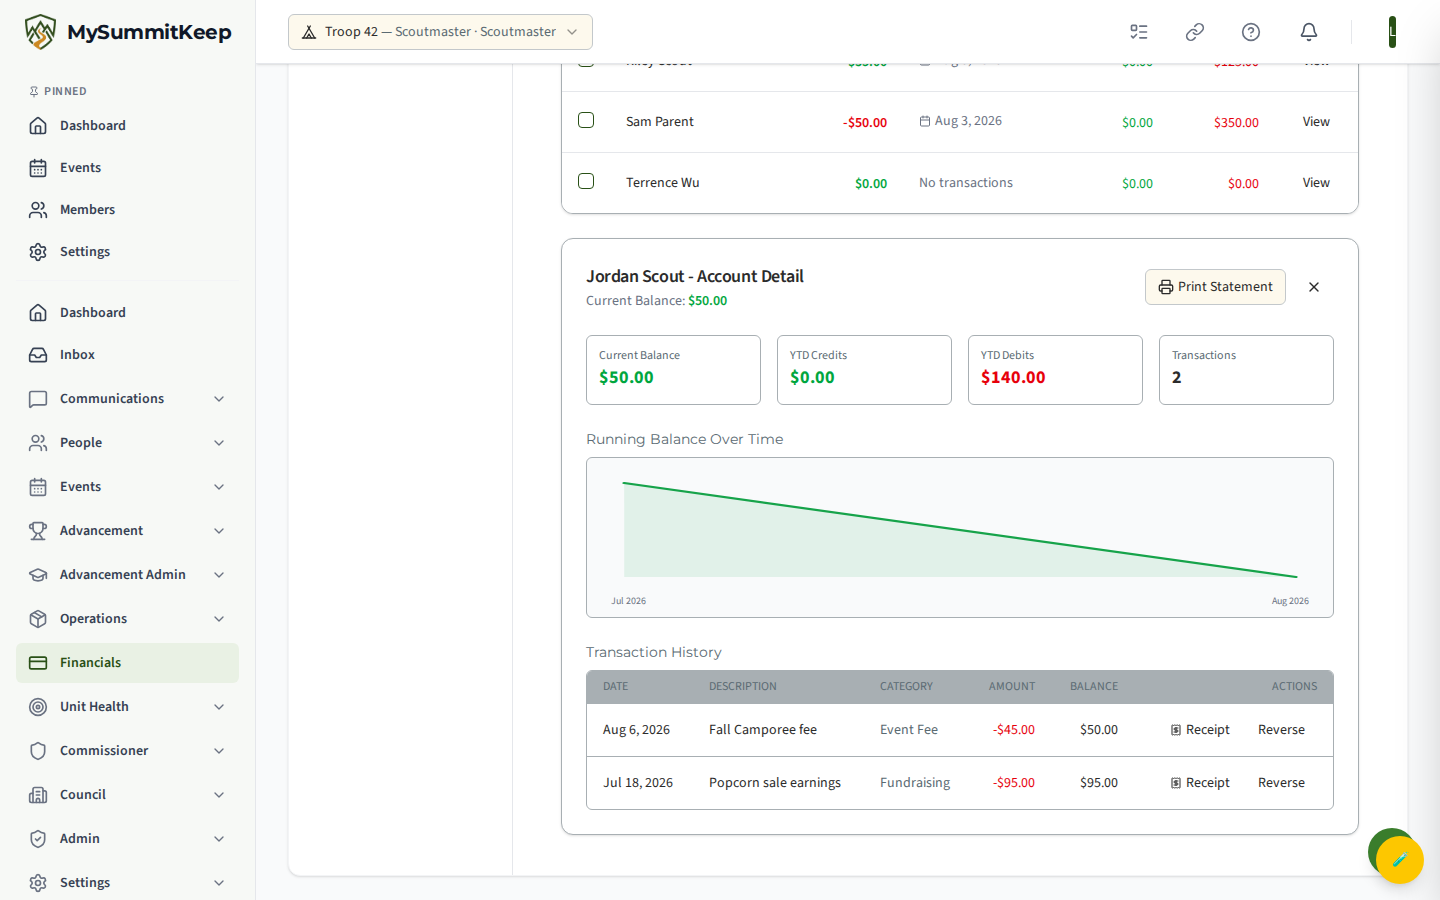The image size is (1440, 900).
Task: Expand the lower Events menu chevron
Action: [219, 486]
